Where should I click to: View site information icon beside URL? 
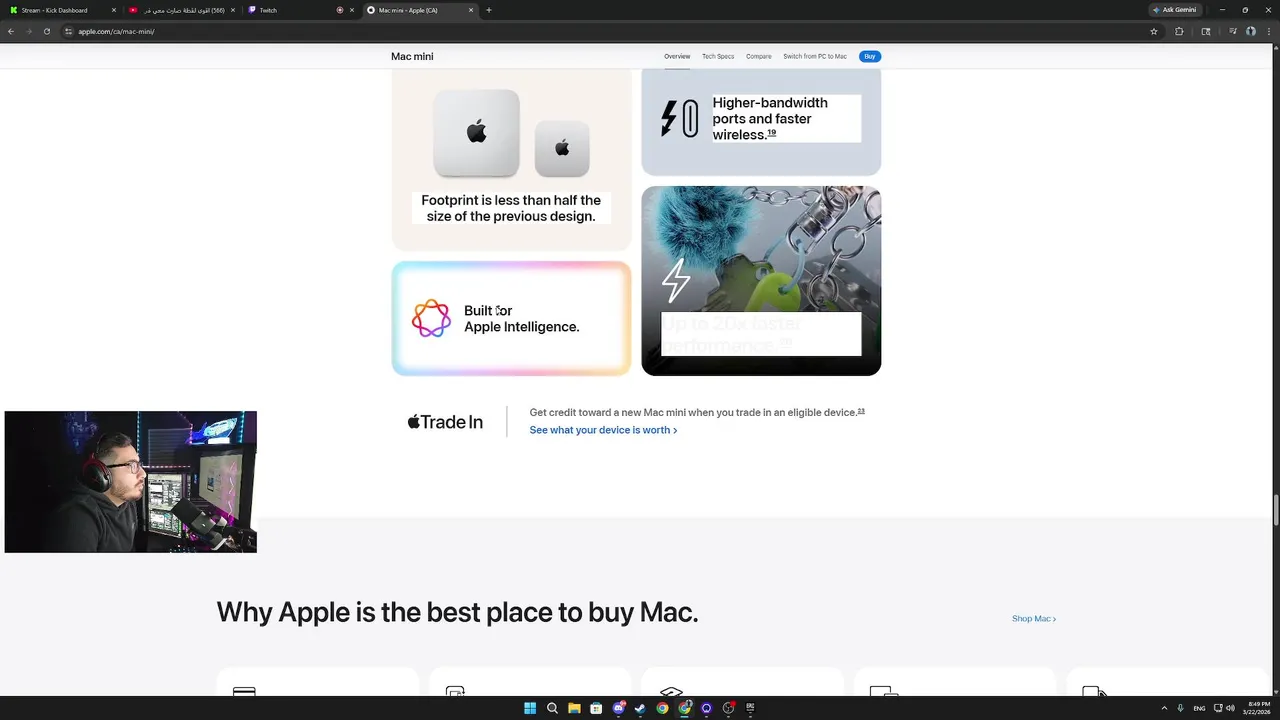pos(69,31)
